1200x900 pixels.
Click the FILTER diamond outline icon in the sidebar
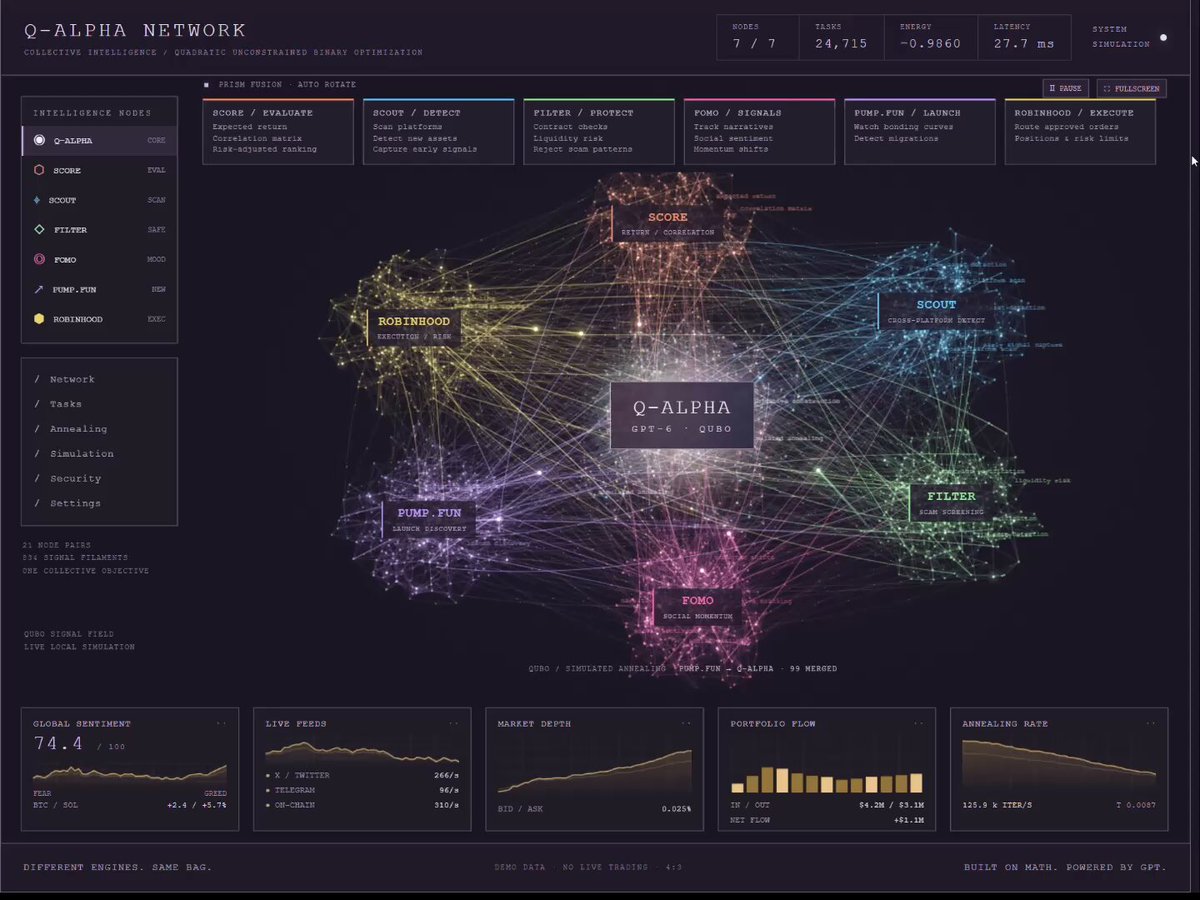39,230
